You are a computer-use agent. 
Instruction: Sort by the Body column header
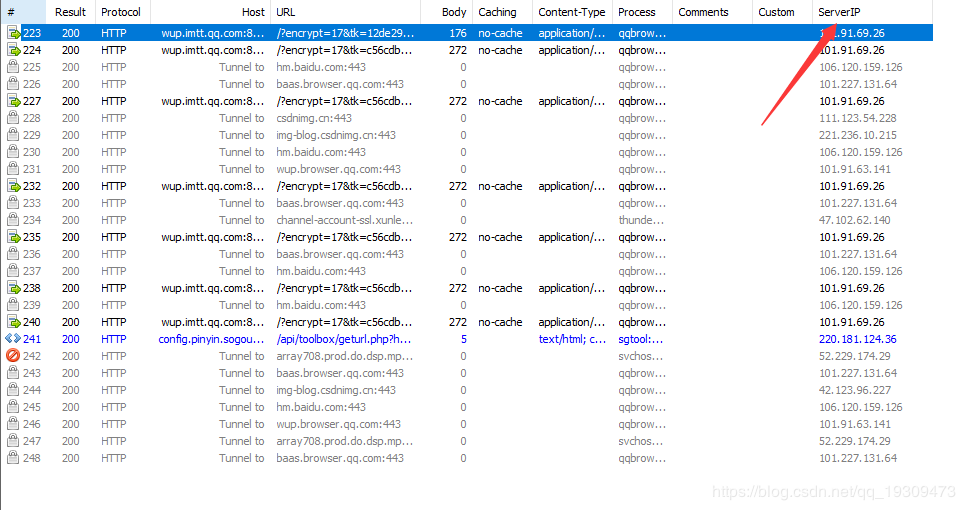[446, 12]
